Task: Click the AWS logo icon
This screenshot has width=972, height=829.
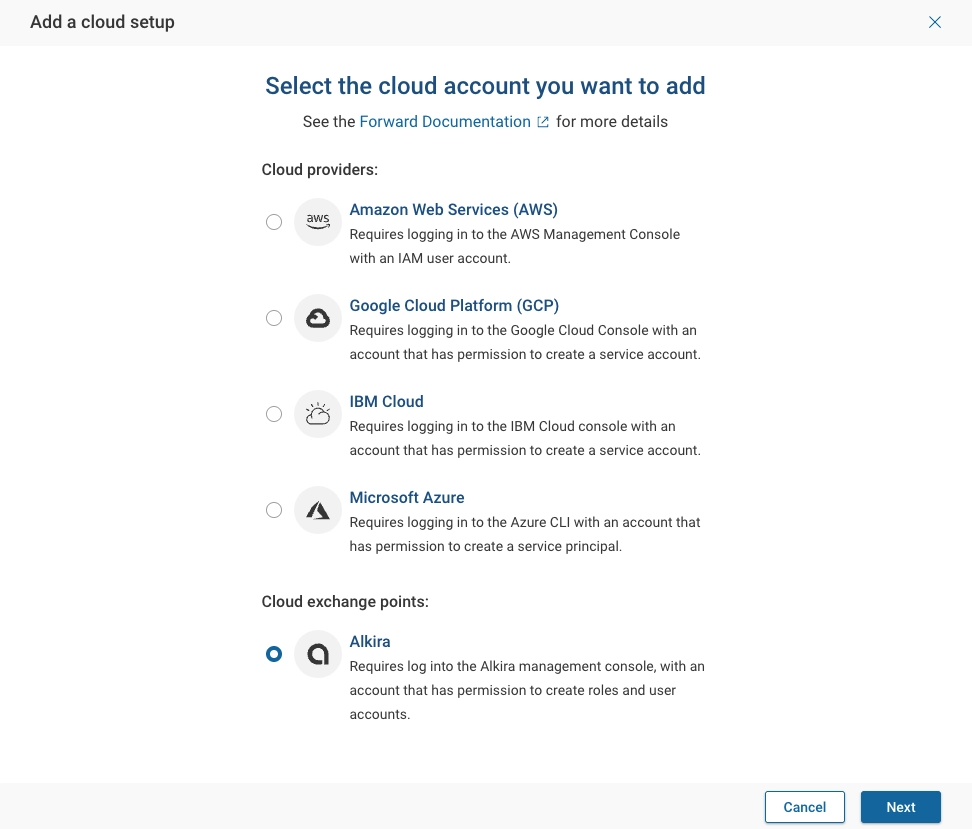Action: click(317, 222)
